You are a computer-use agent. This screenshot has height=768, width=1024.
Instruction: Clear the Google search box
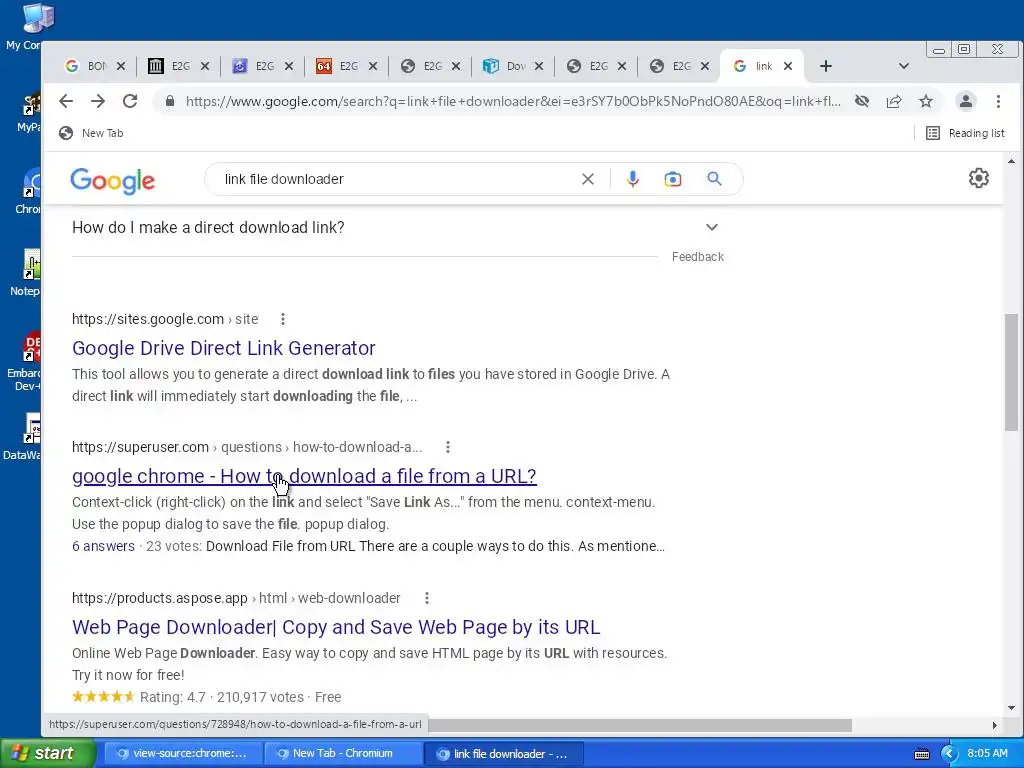tap(588, 179)
